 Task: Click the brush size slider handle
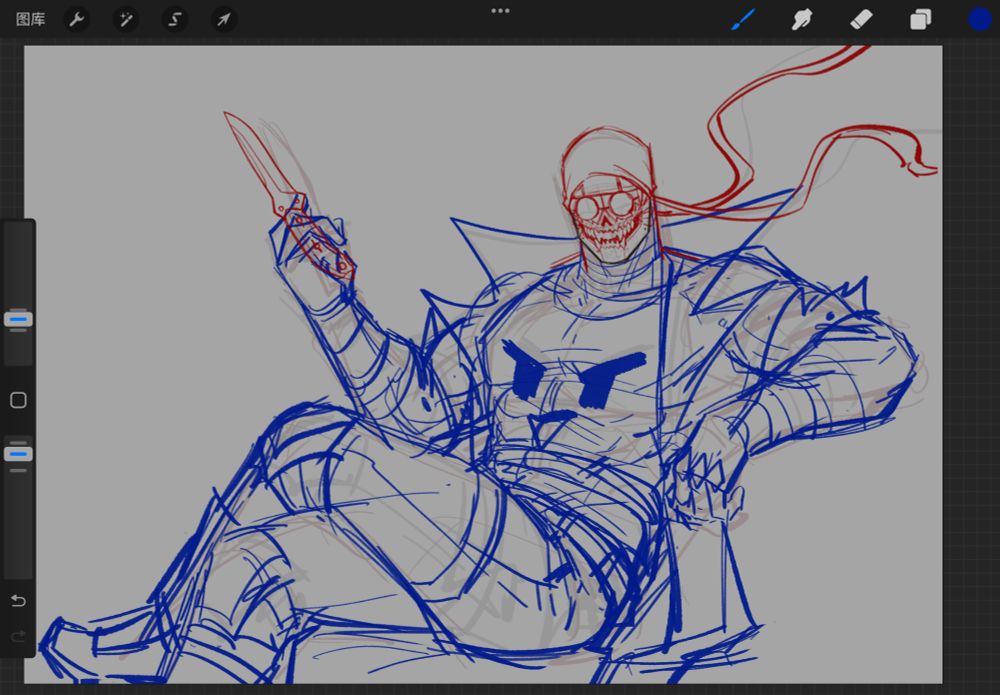(x=18, y=319)
